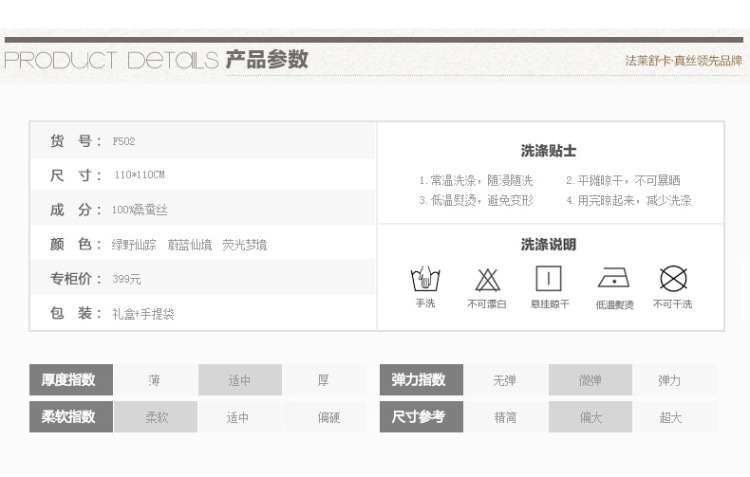Select the highlighted 适中 thickness option
Screen dimensions: 750x477
[238, 380]
